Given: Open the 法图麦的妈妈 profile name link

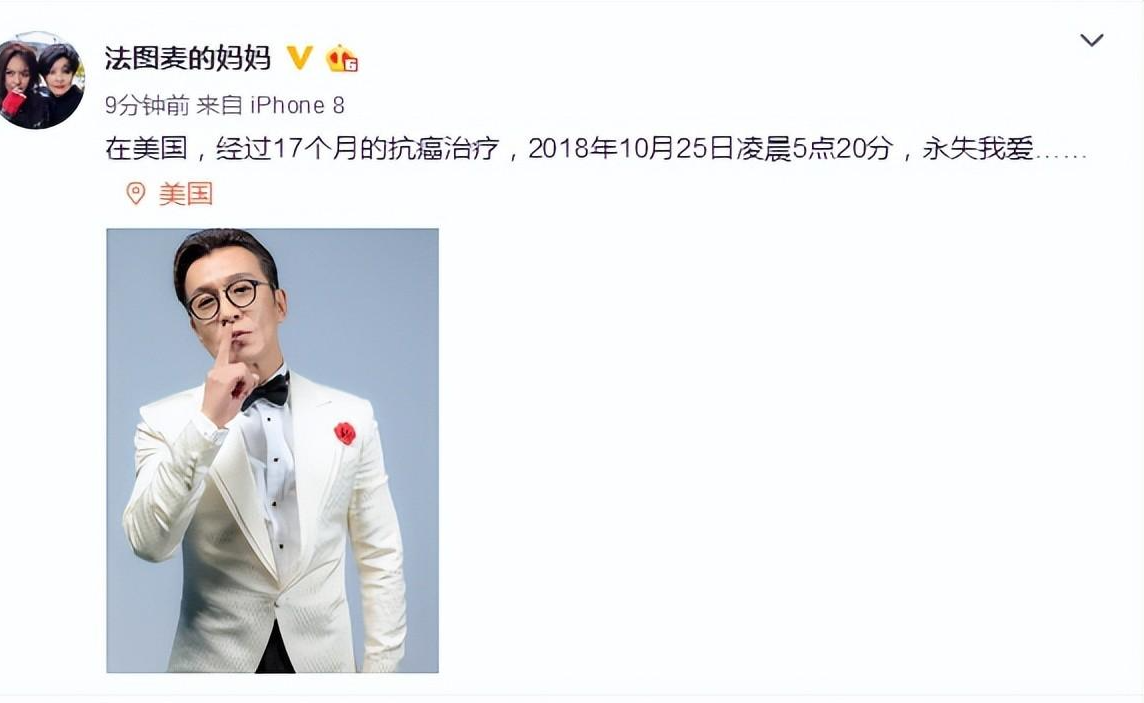Looking at the screenshot, I should [188, 58].
